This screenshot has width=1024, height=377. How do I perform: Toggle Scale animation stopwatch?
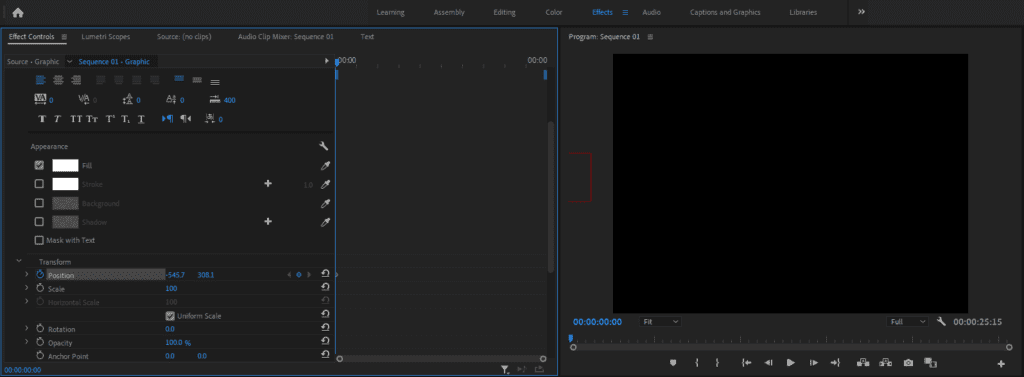point(40,288)
